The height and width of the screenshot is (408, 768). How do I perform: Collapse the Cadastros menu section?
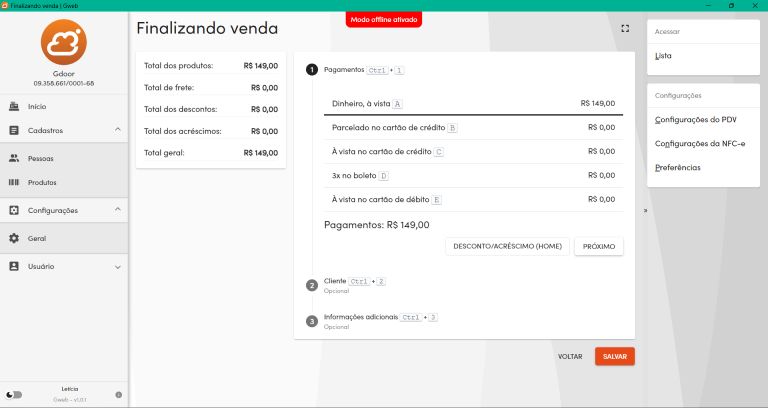pos(117,130)
